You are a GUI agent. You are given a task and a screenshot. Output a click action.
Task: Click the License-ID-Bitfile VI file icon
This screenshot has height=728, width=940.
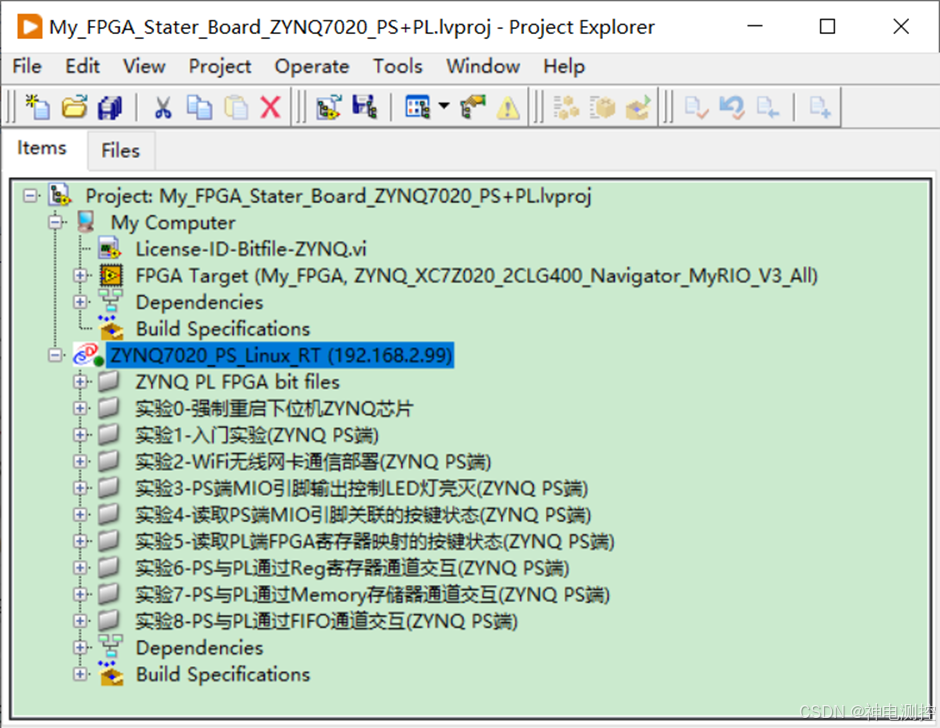pyautogui.click(x=110, y=249)
